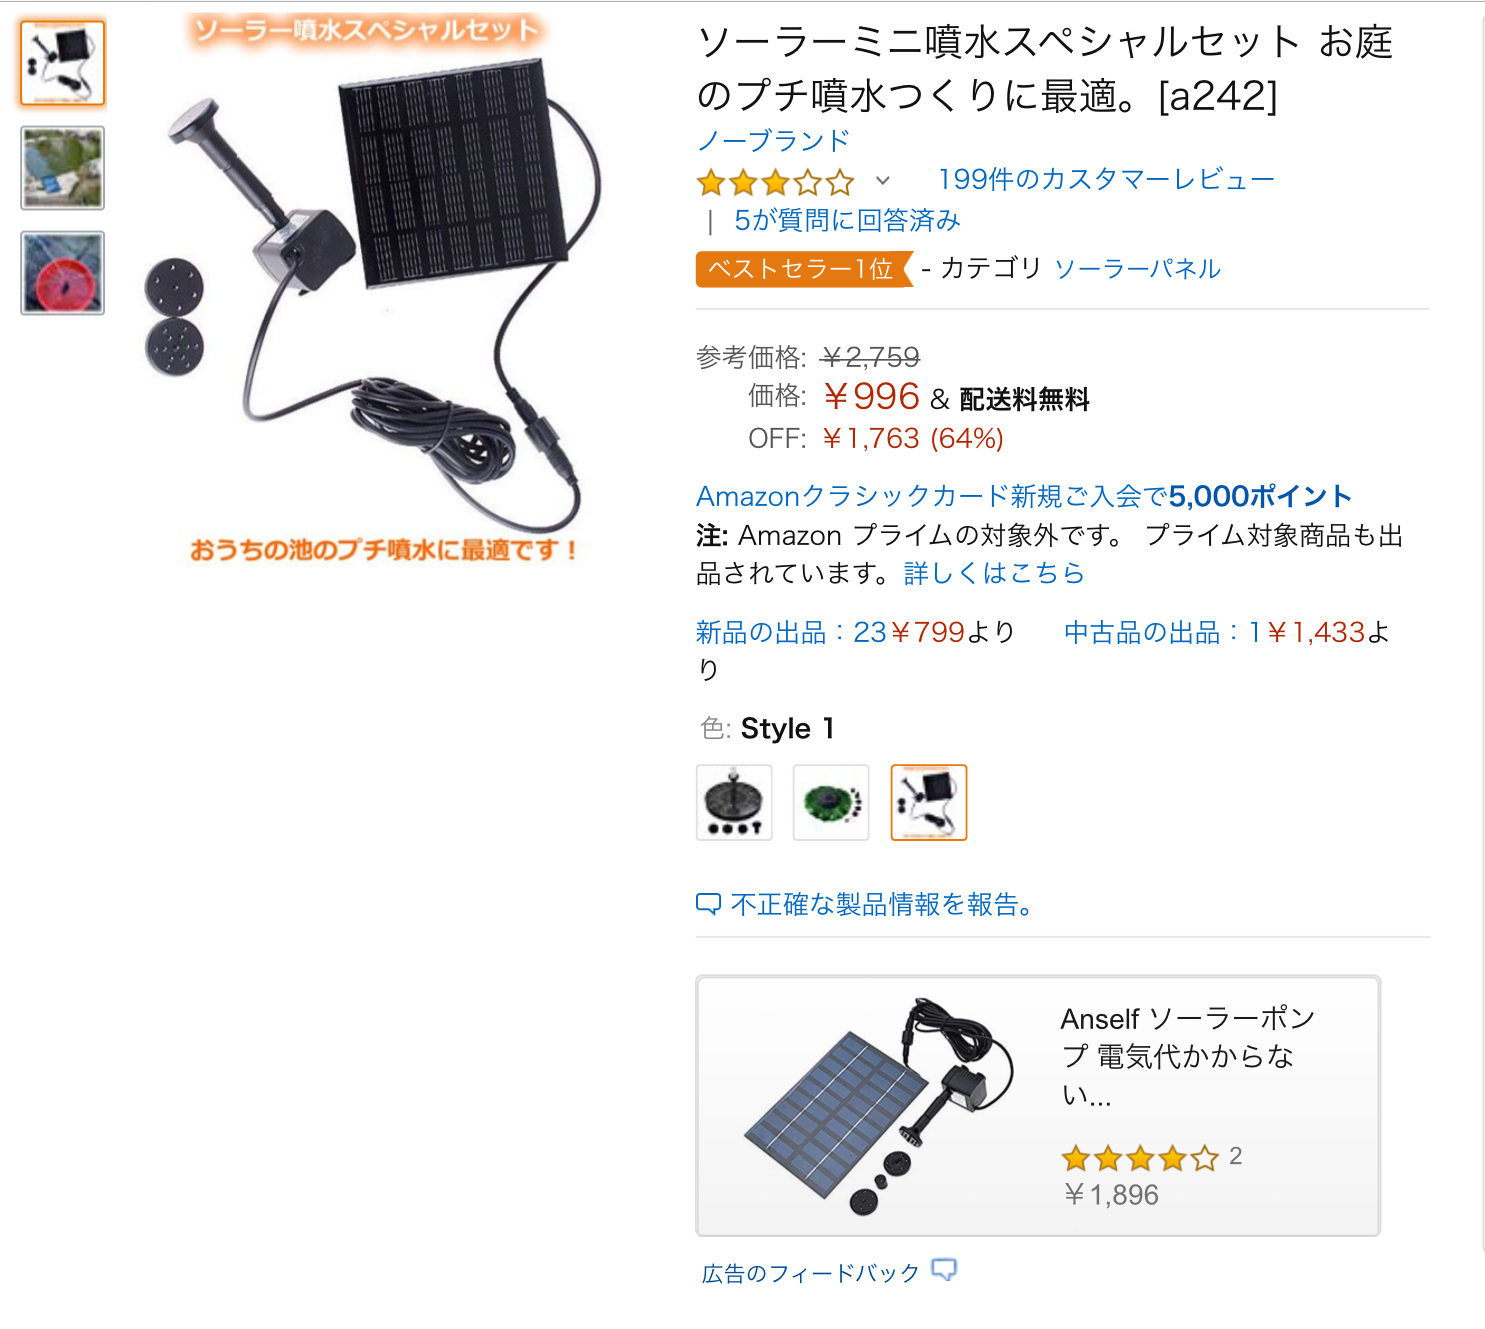Screen dimensions: 1485x1329
Task: Choose the selected solar panel set style swatch
Action: [x=929, y=802]
